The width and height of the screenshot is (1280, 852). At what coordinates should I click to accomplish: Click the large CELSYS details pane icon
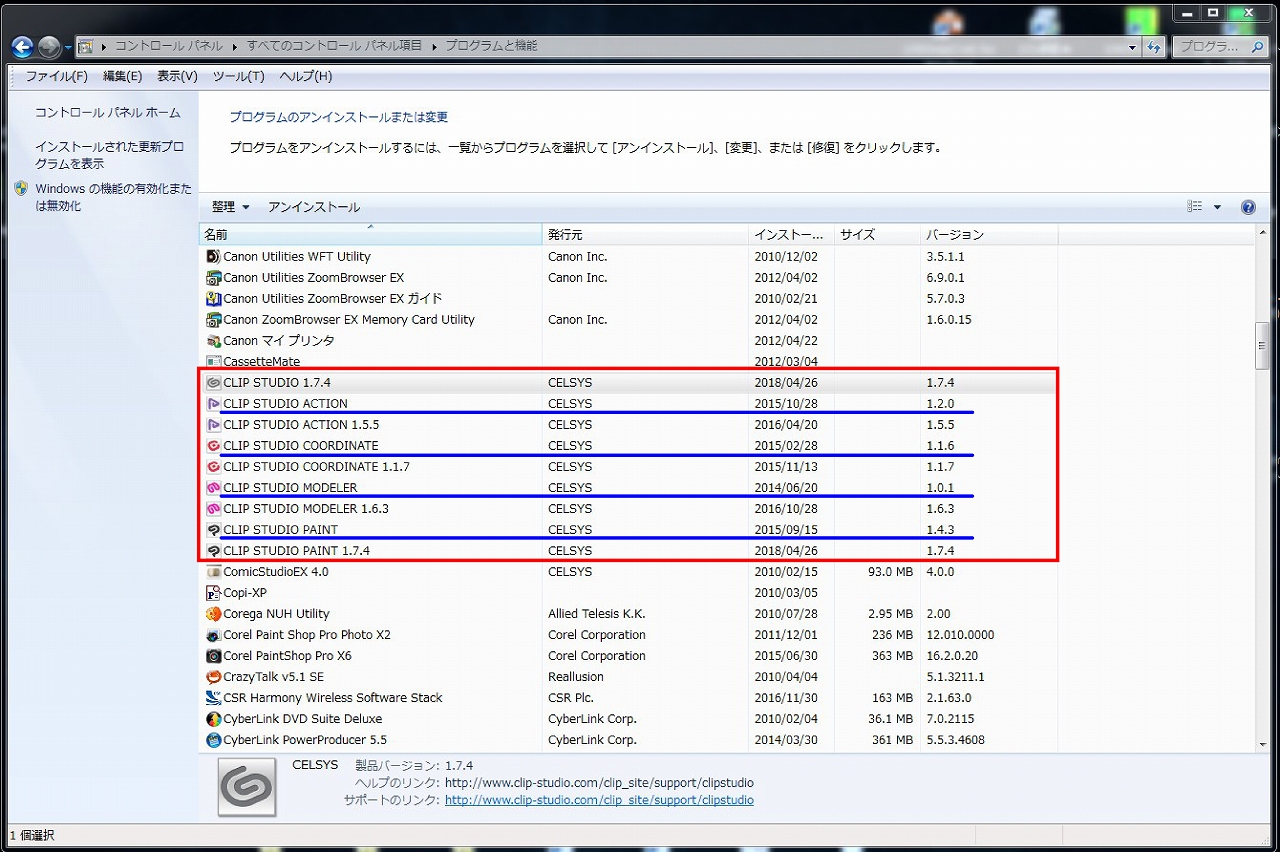coord(247,788)
